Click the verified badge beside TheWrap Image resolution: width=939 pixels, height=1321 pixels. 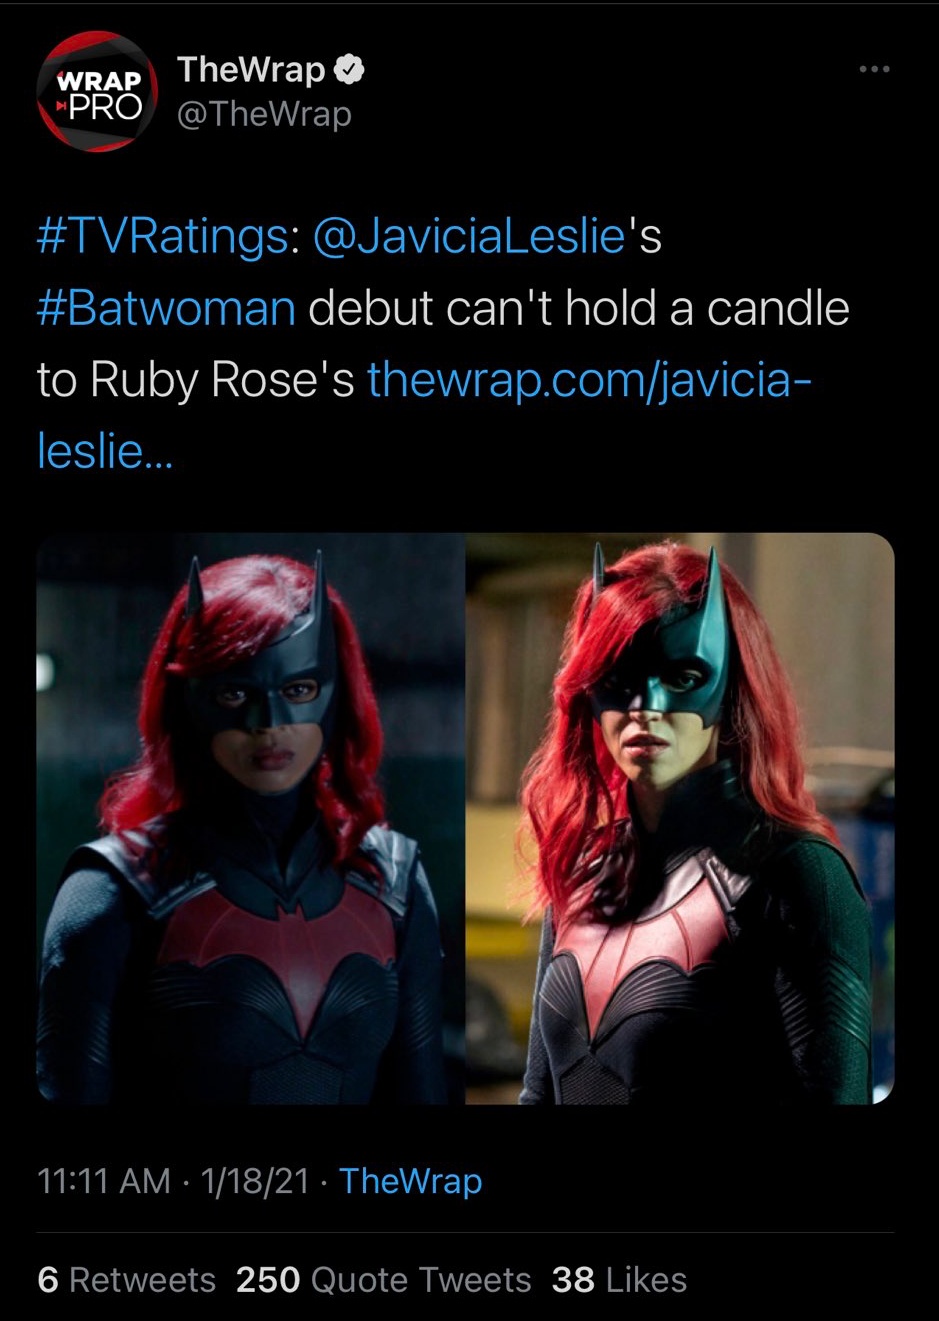(349, 70)
